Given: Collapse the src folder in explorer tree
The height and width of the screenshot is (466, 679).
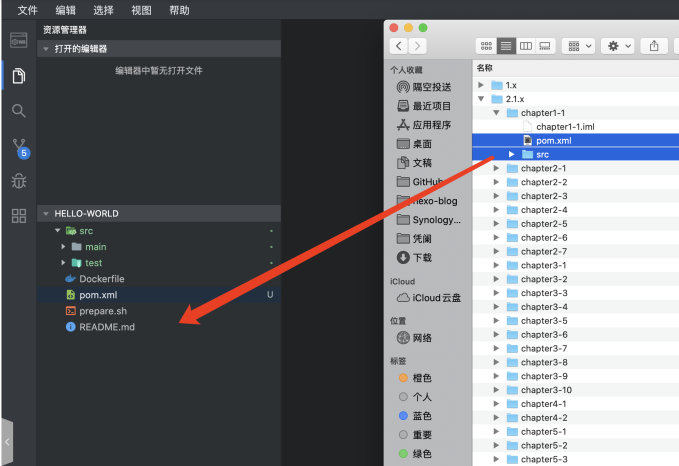Looking at the screenshot, I should click(57, 231).
